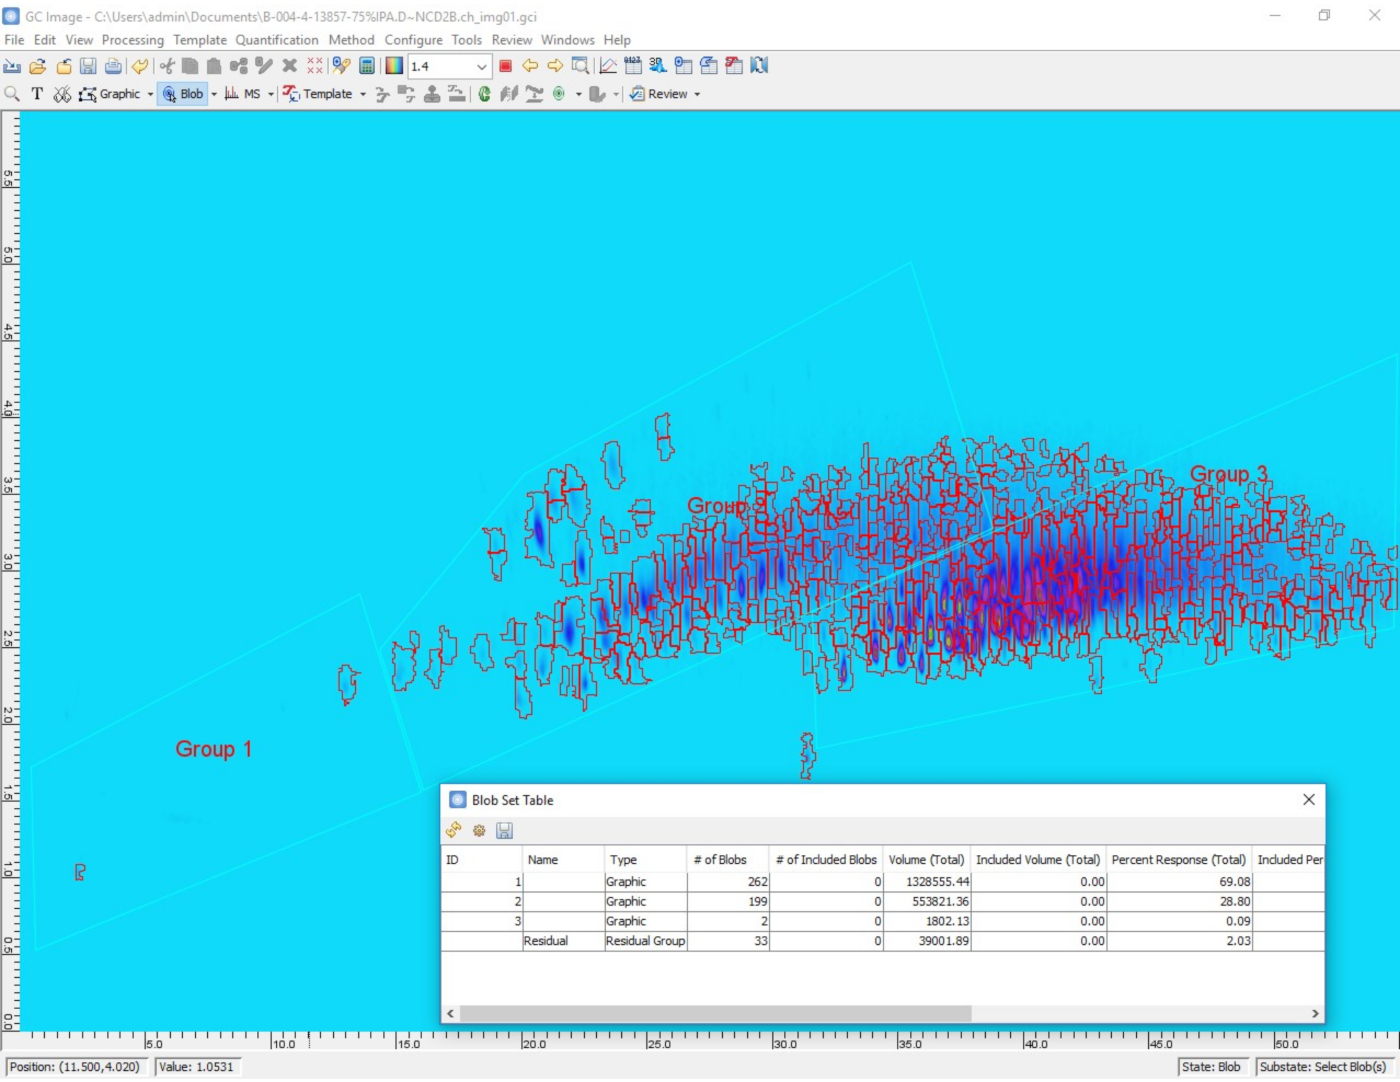Click the '# of Blobs' column header
Viewport: 1400px width, 1082px height.
720,860
